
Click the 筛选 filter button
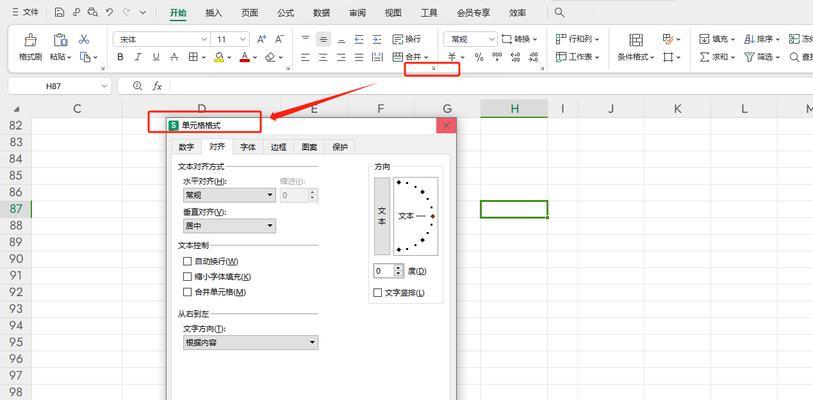(x=763, y=57)
